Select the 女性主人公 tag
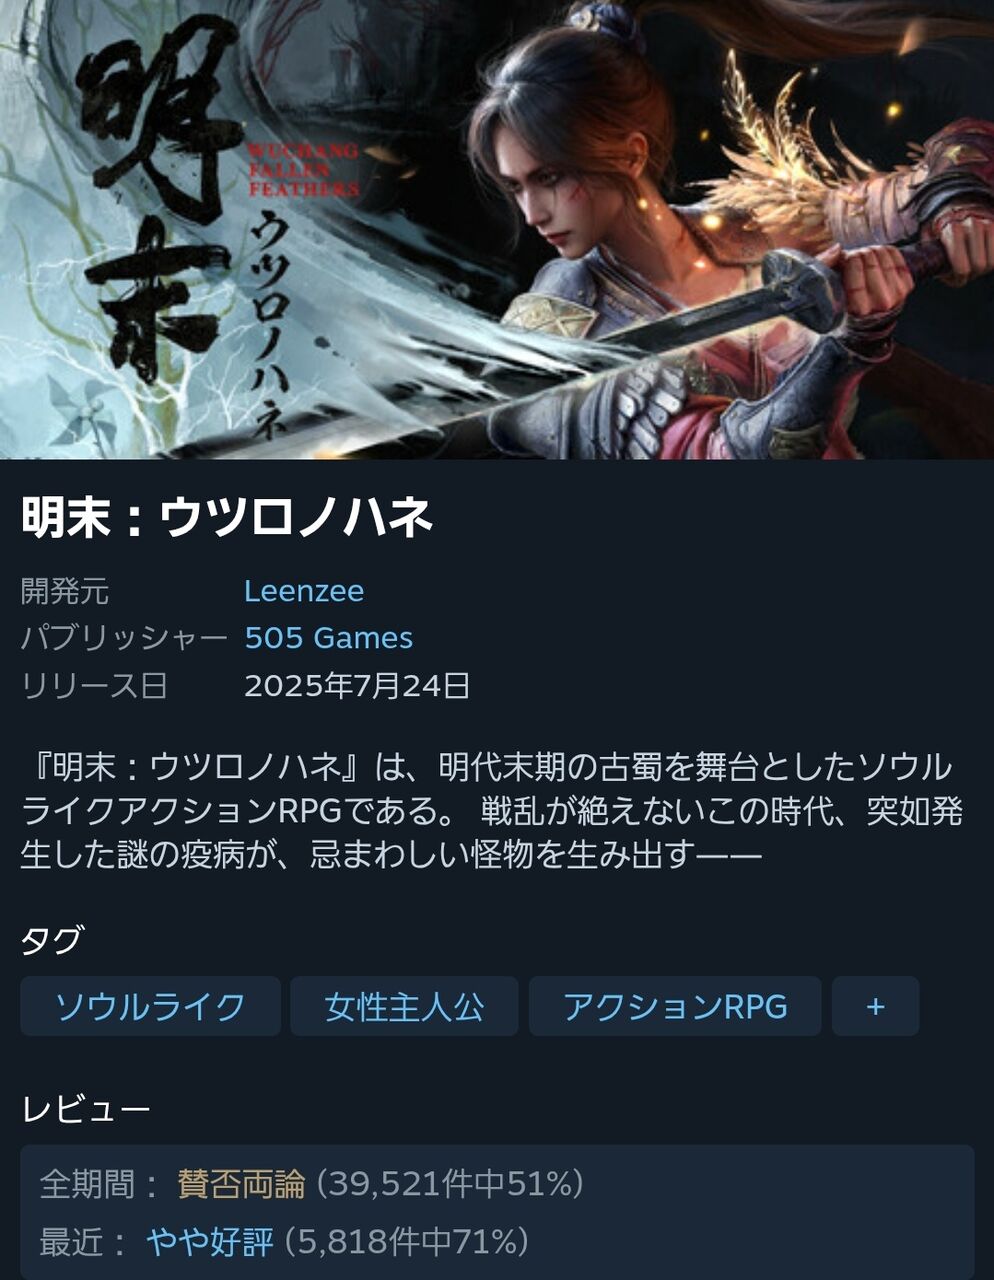The width and height of the screenshot is (994, 1280). [x=404, y=1006]
